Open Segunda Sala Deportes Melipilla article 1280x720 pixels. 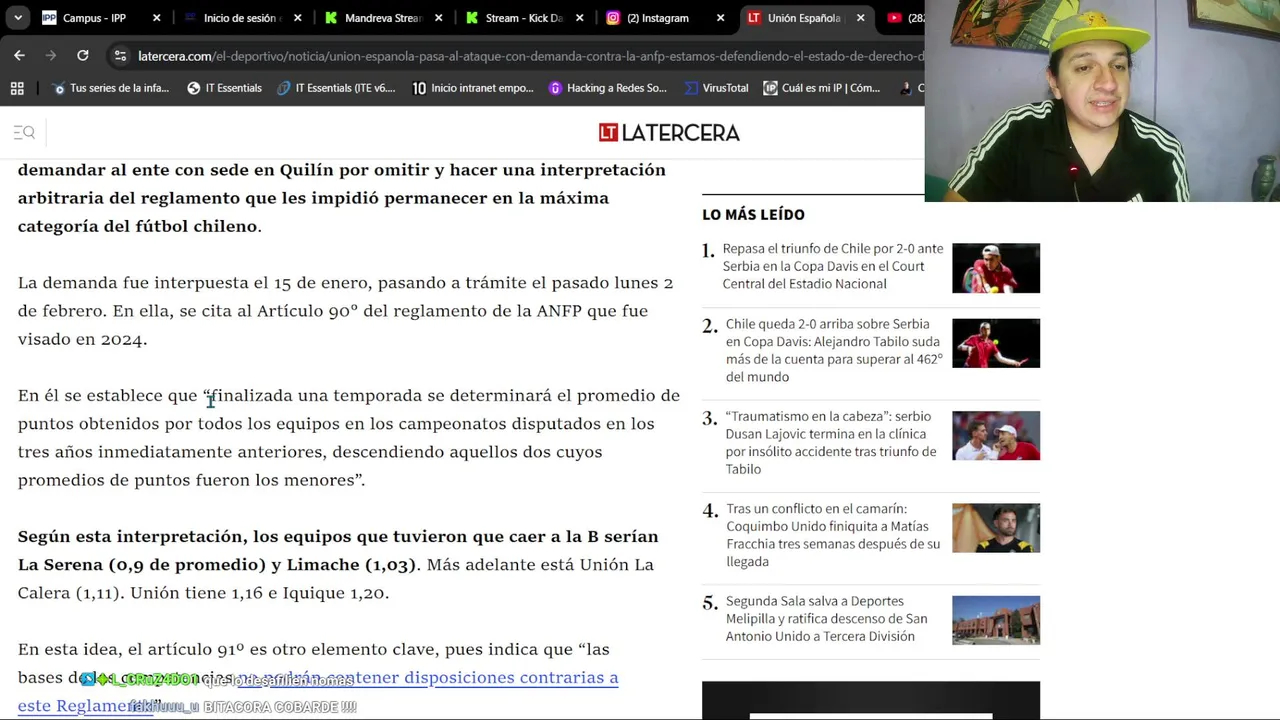tap(826, 618)
